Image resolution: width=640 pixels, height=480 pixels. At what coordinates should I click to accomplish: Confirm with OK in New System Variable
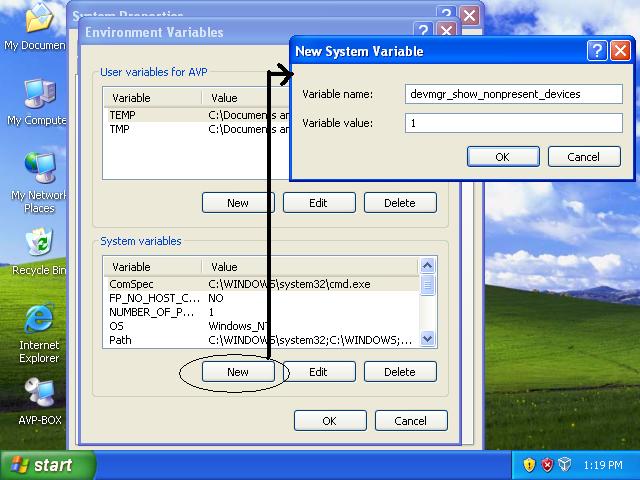[503, 157]
